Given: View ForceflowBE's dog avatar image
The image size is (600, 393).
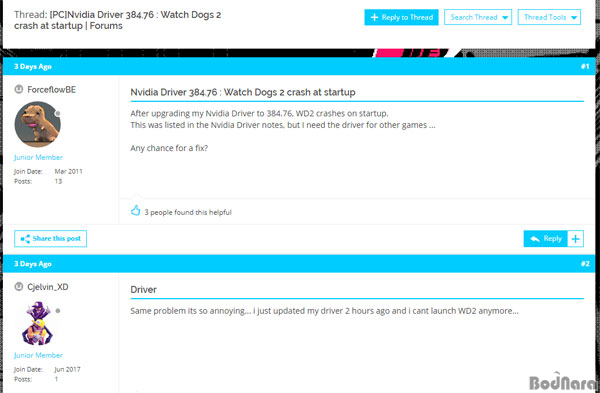Looking at the screenshot, I should [38, 124].
